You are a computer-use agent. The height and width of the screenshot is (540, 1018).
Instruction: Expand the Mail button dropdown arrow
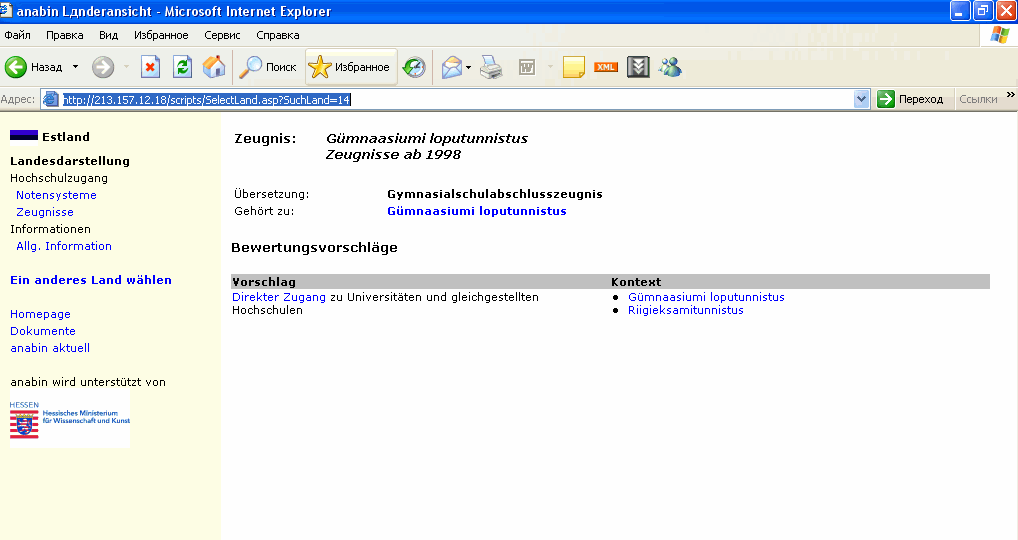[469, 67]
